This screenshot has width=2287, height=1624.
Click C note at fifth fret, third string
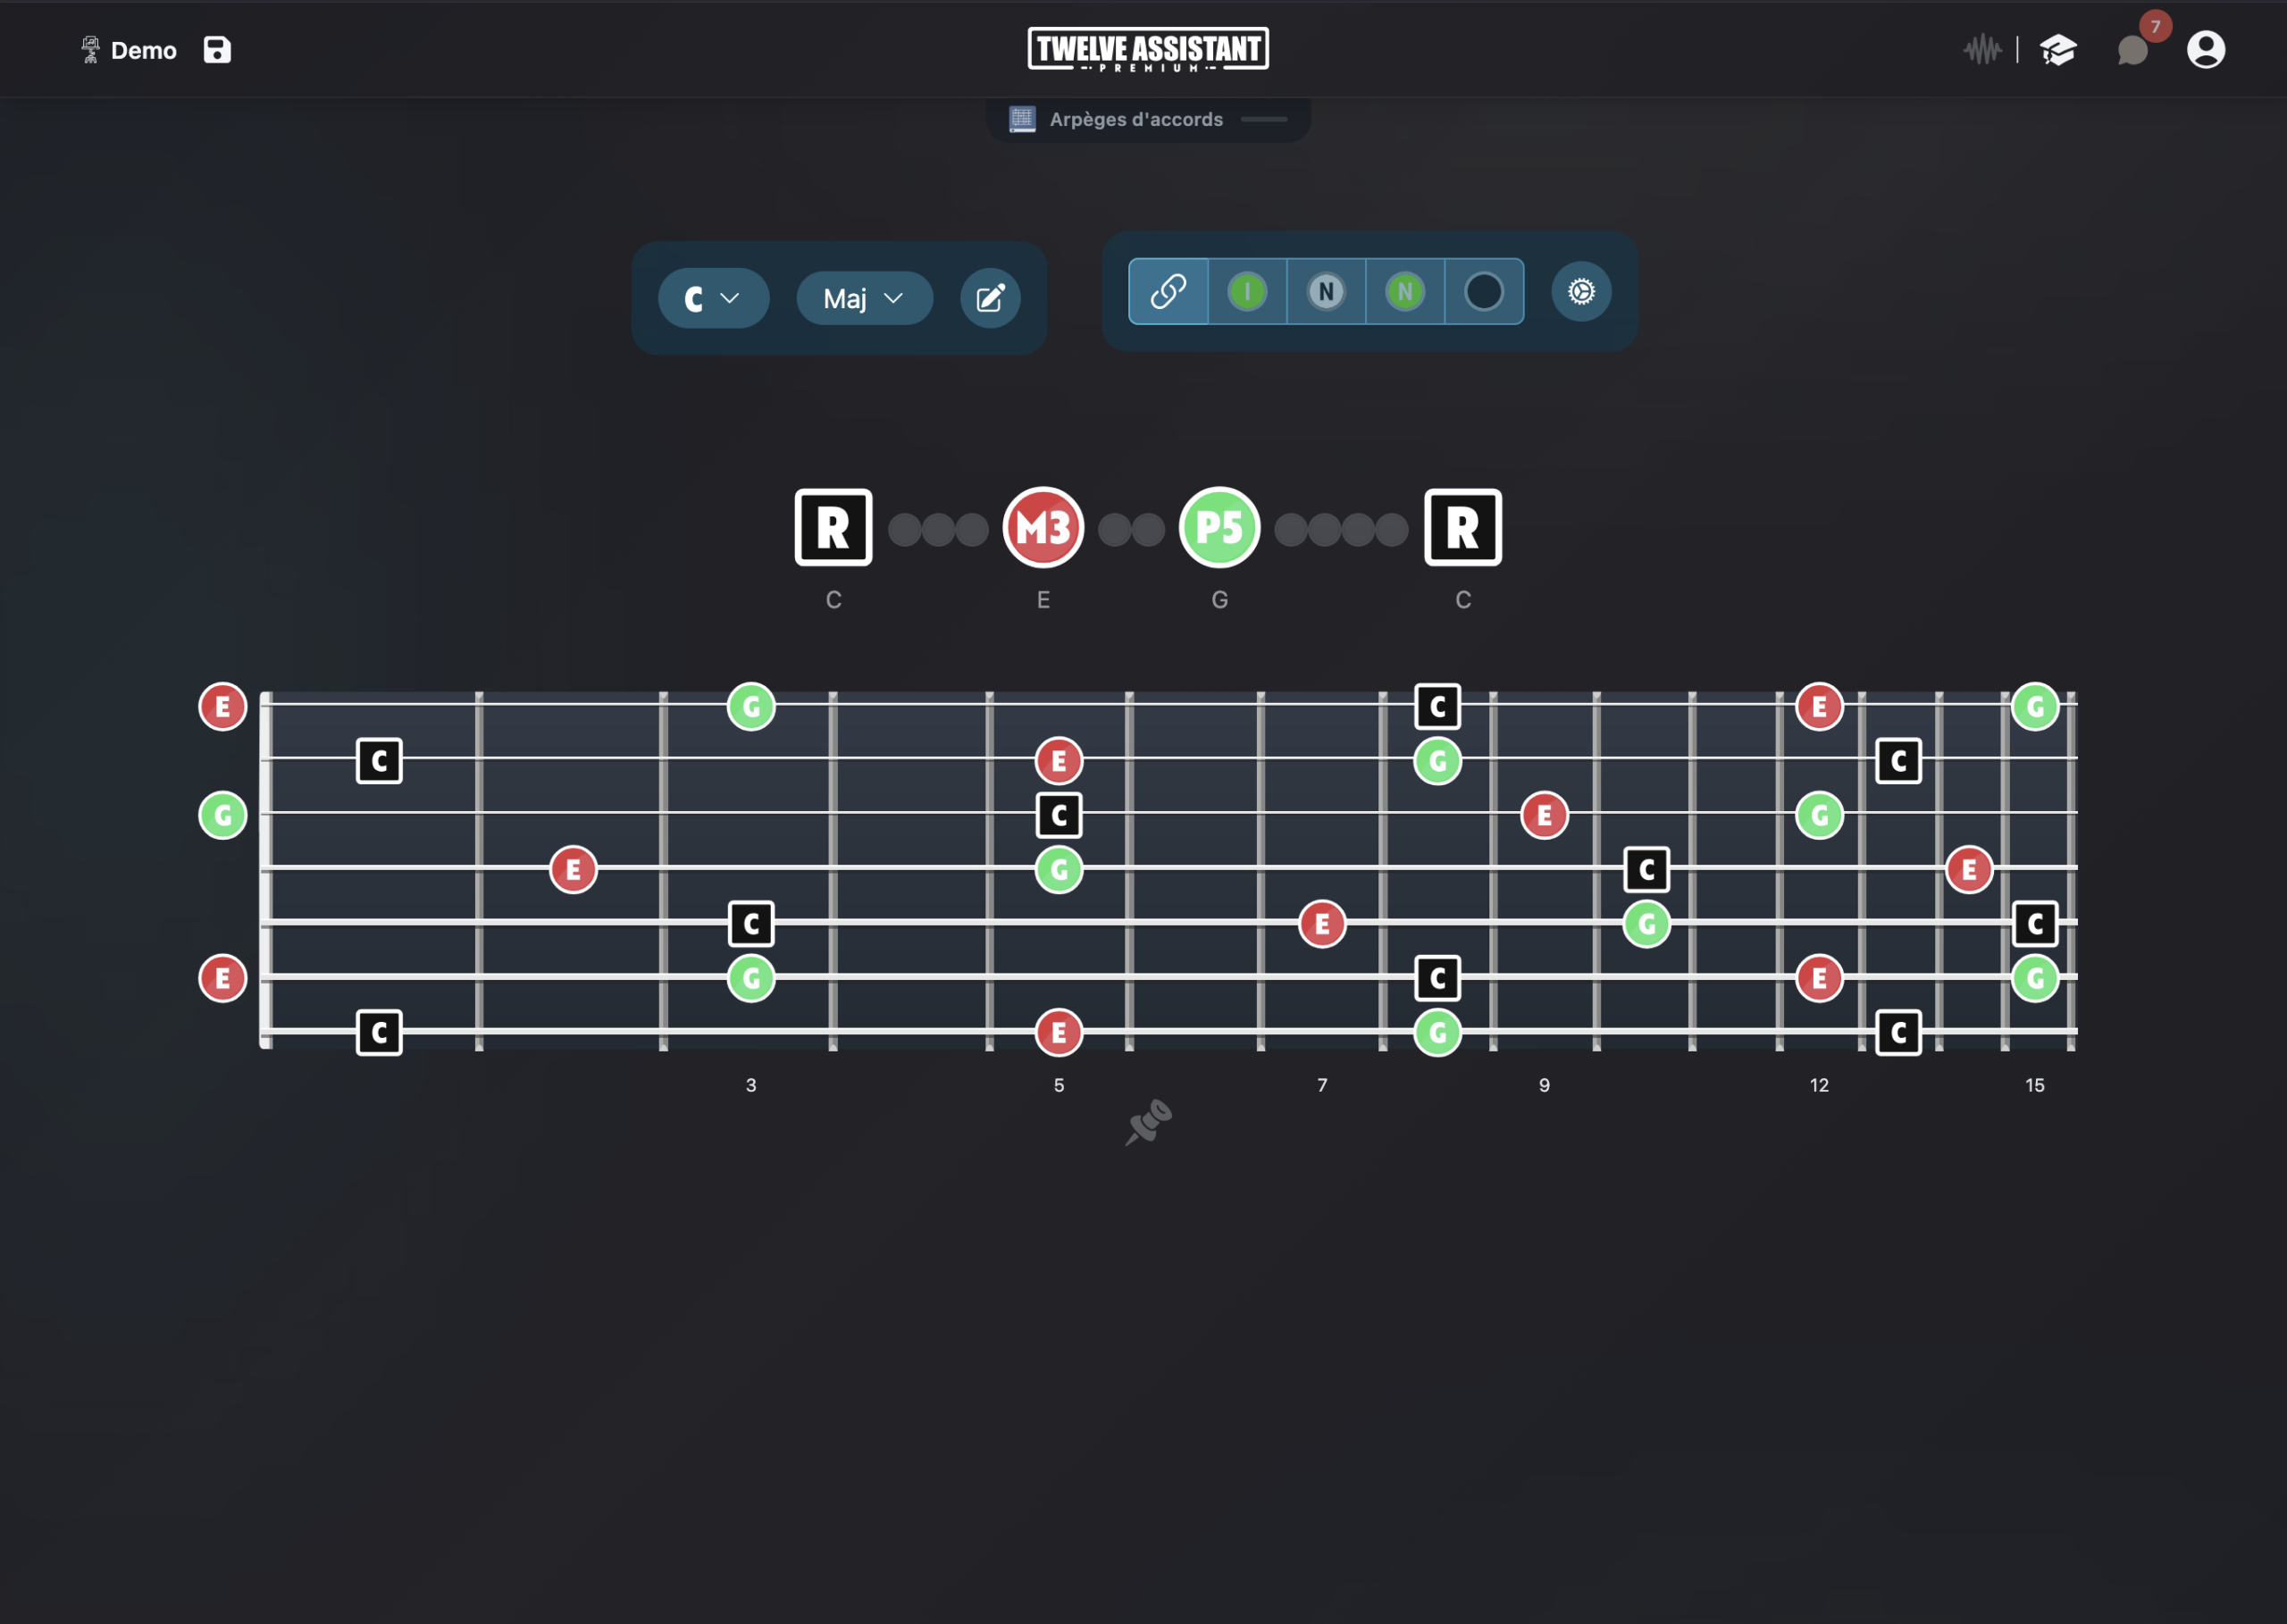click(x=1059, y=815)
